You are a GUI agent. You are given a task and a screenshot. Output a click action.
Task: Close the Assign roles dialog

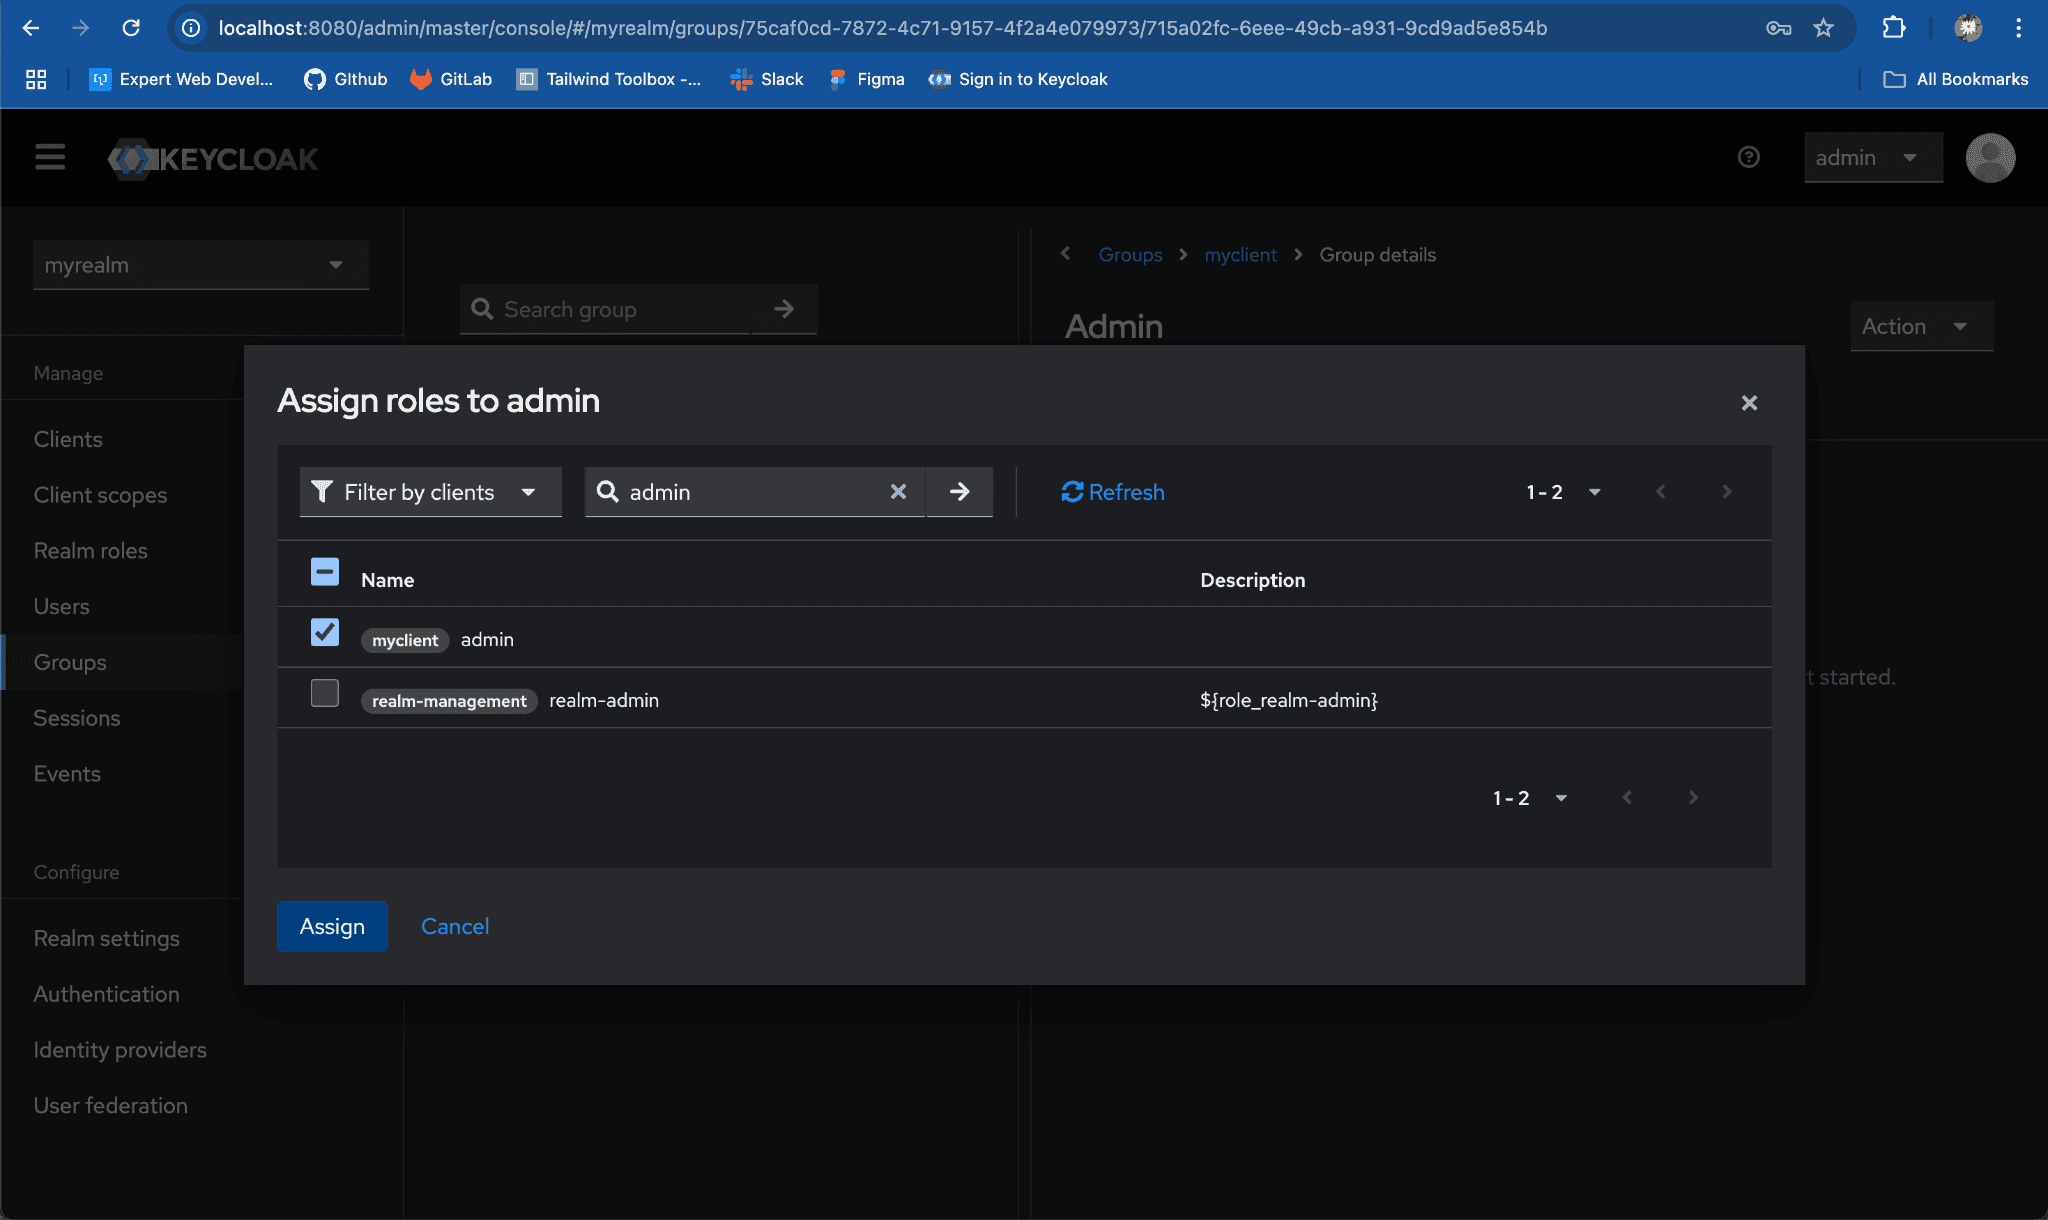[1749, 403]
